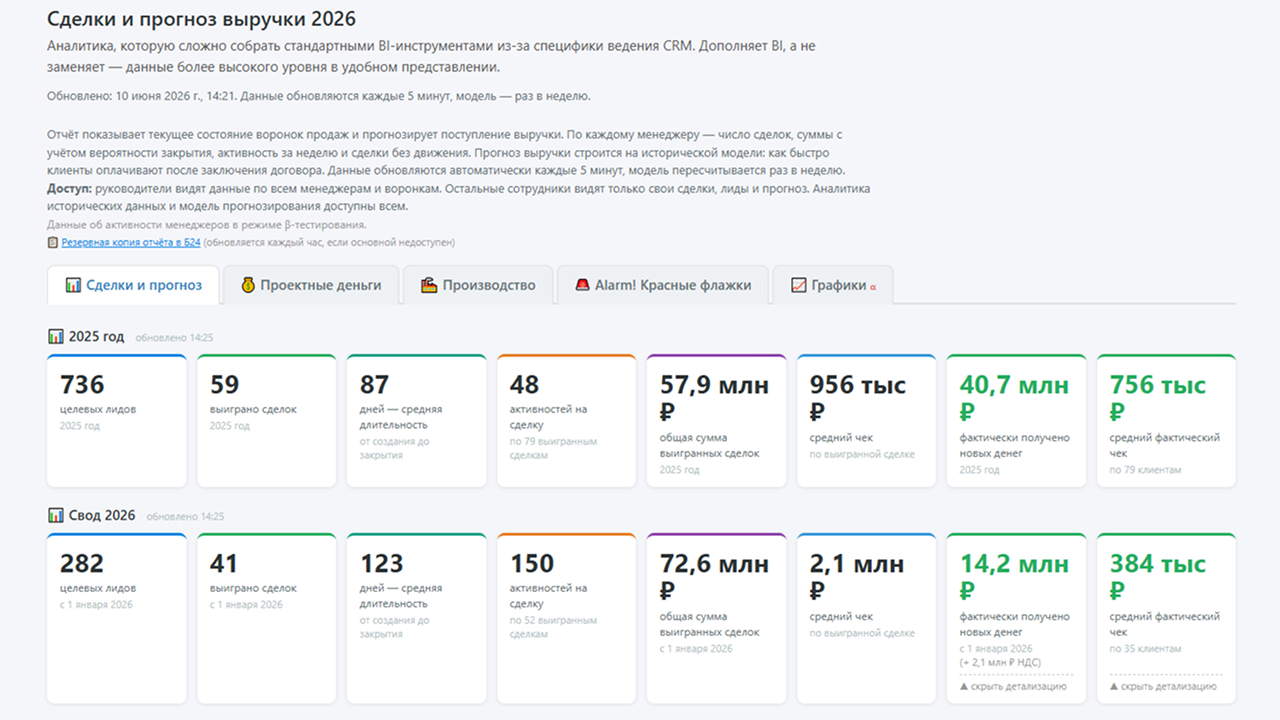Select the 282 целевых лидов card
Screen dimensions: 1280x720
point(117,618)
